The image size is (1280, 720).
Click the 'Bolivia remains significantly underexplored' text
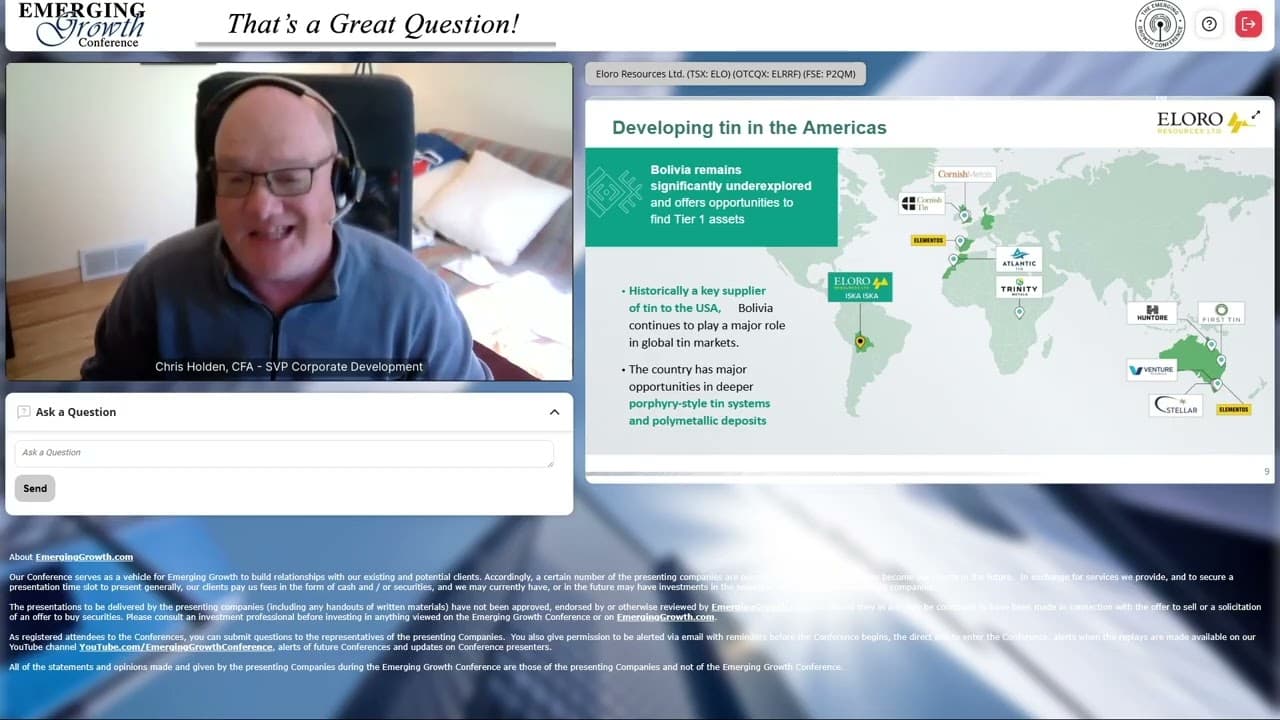pos(731,178)
